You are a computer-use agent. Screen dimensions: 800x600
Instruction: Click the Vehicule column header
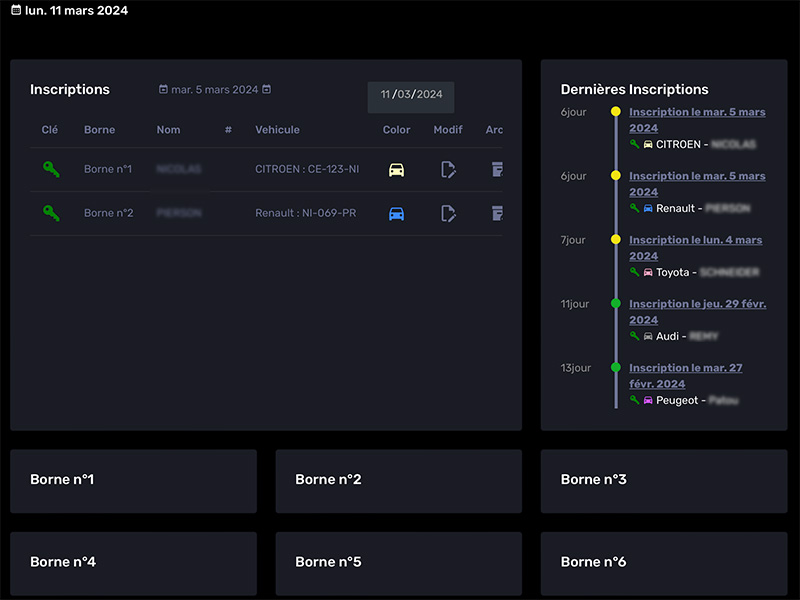(277, 130)
